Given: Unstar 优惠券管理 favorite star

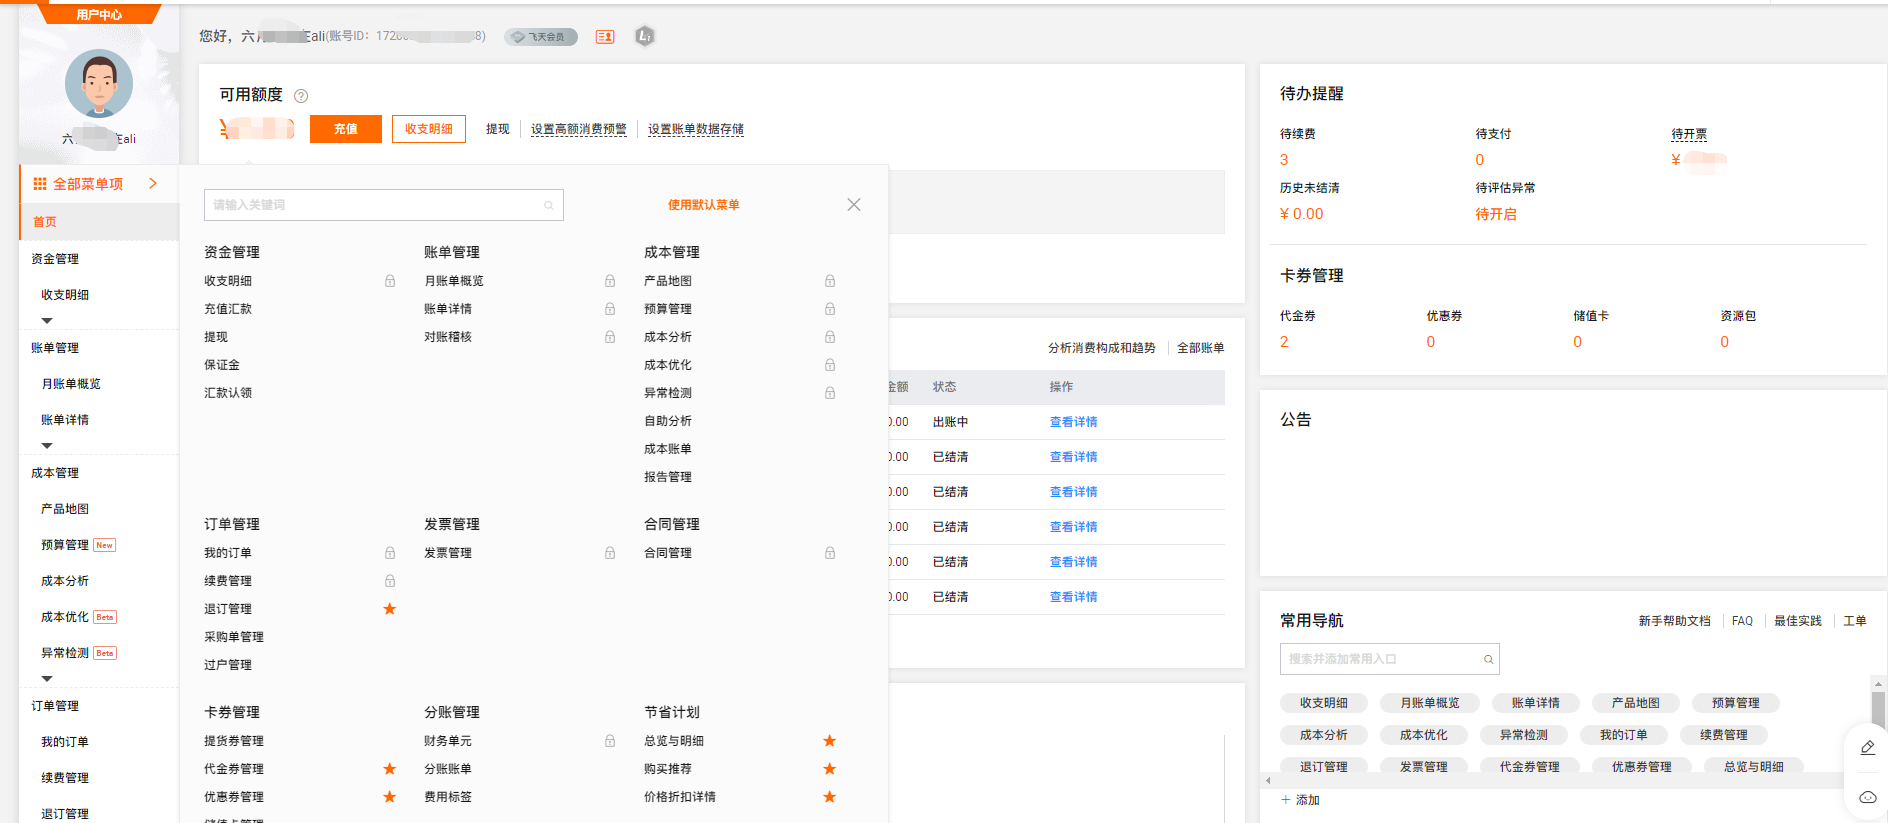Looking at the screenshot, I should [x=390, y=797].
